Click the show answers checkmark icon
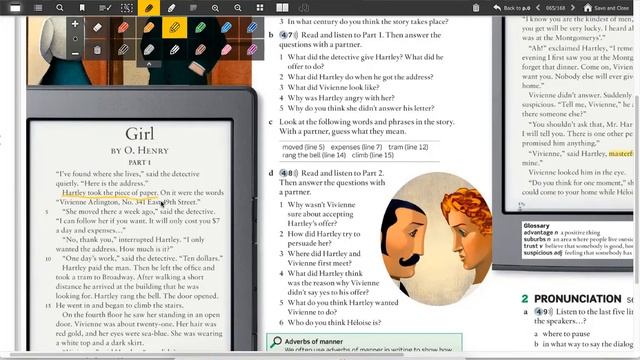 tap(105, 8)
